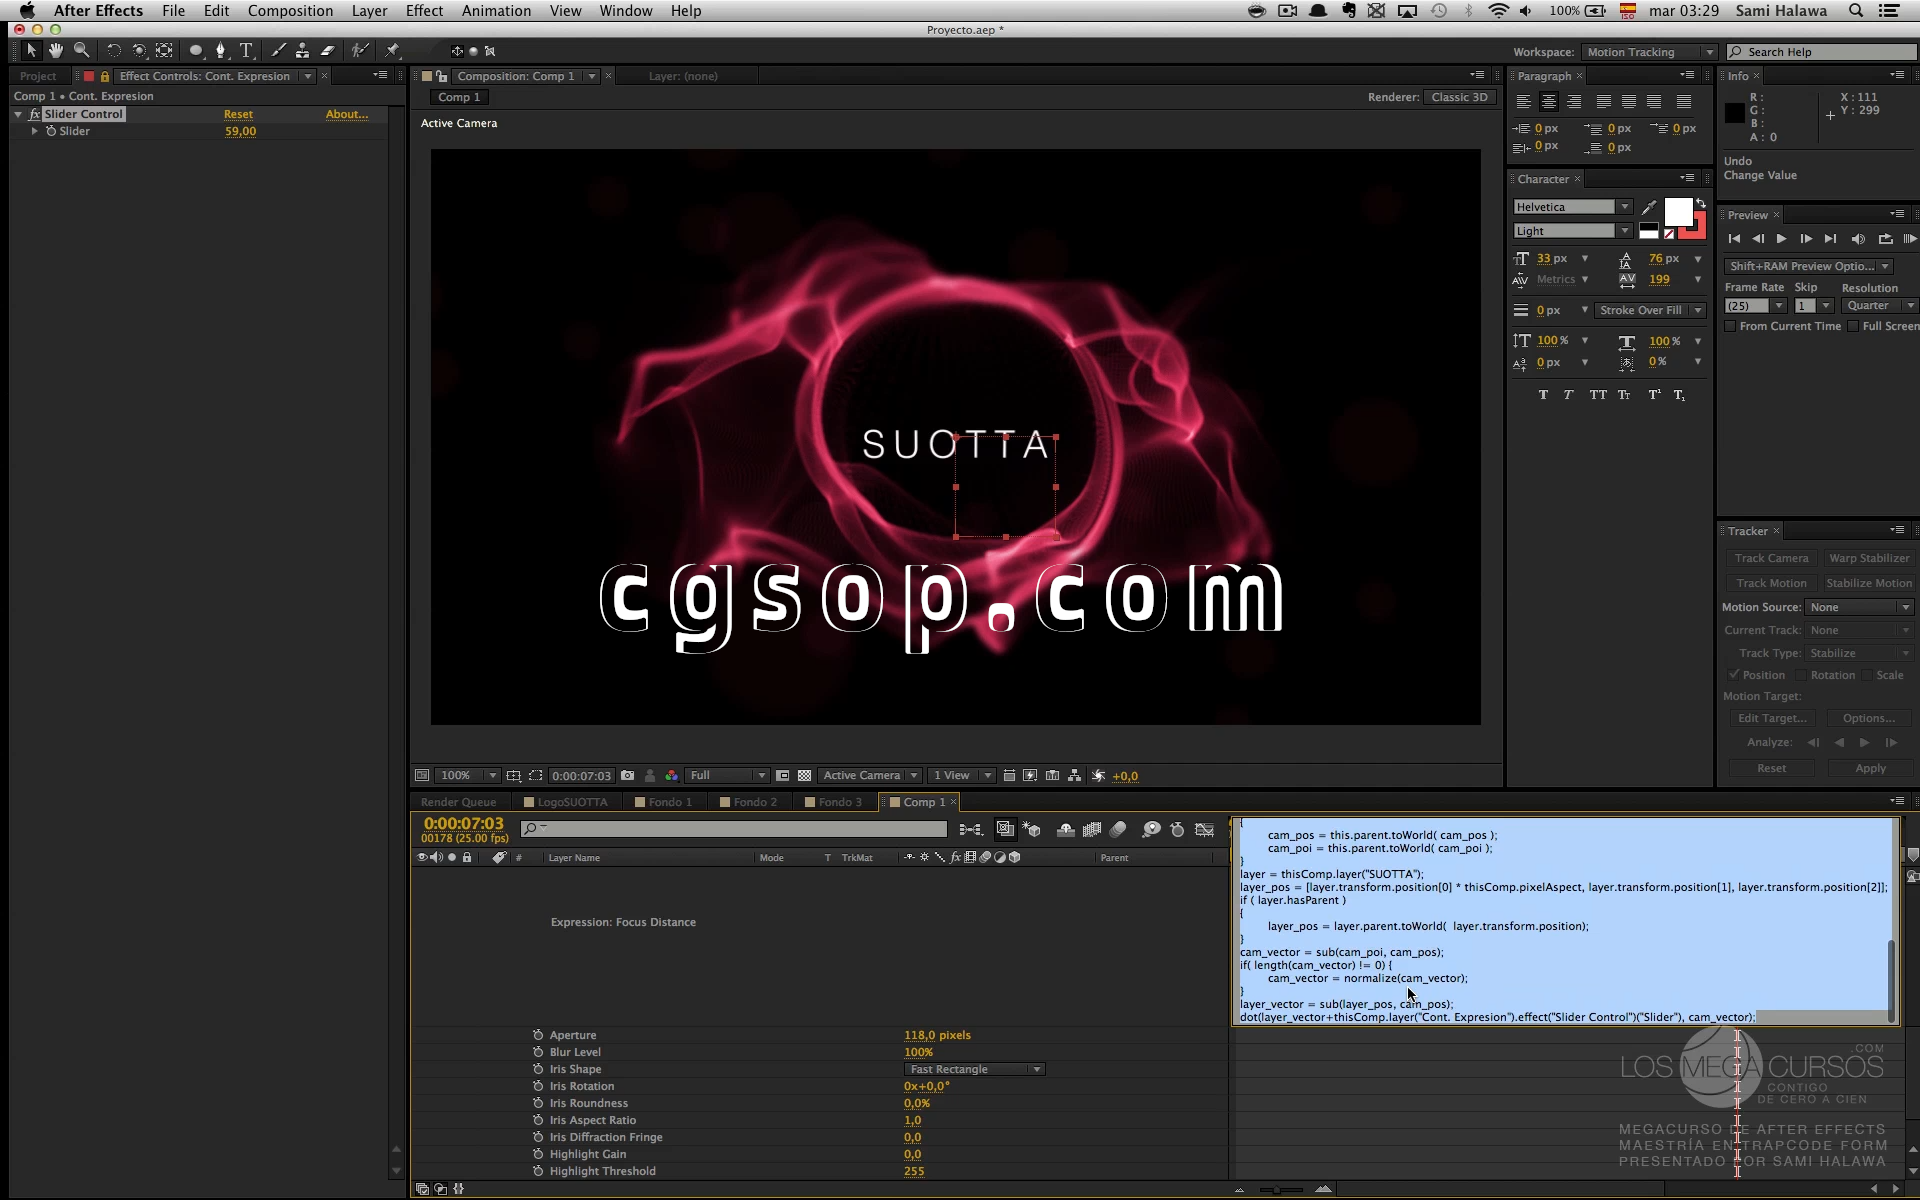Select the Horizontal Type tool

(x=246, y=50)
